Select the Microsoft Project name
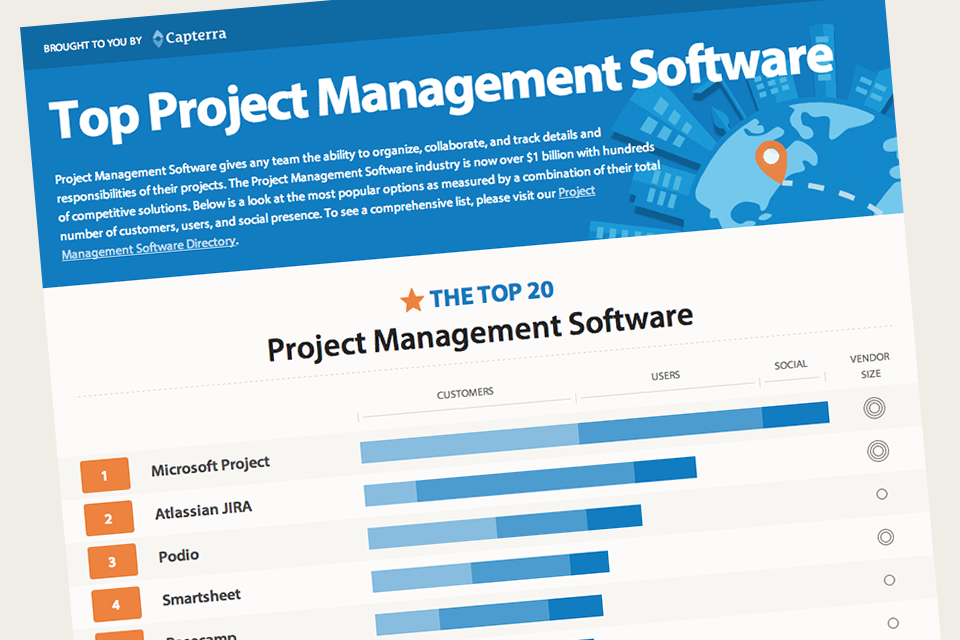 210,466
